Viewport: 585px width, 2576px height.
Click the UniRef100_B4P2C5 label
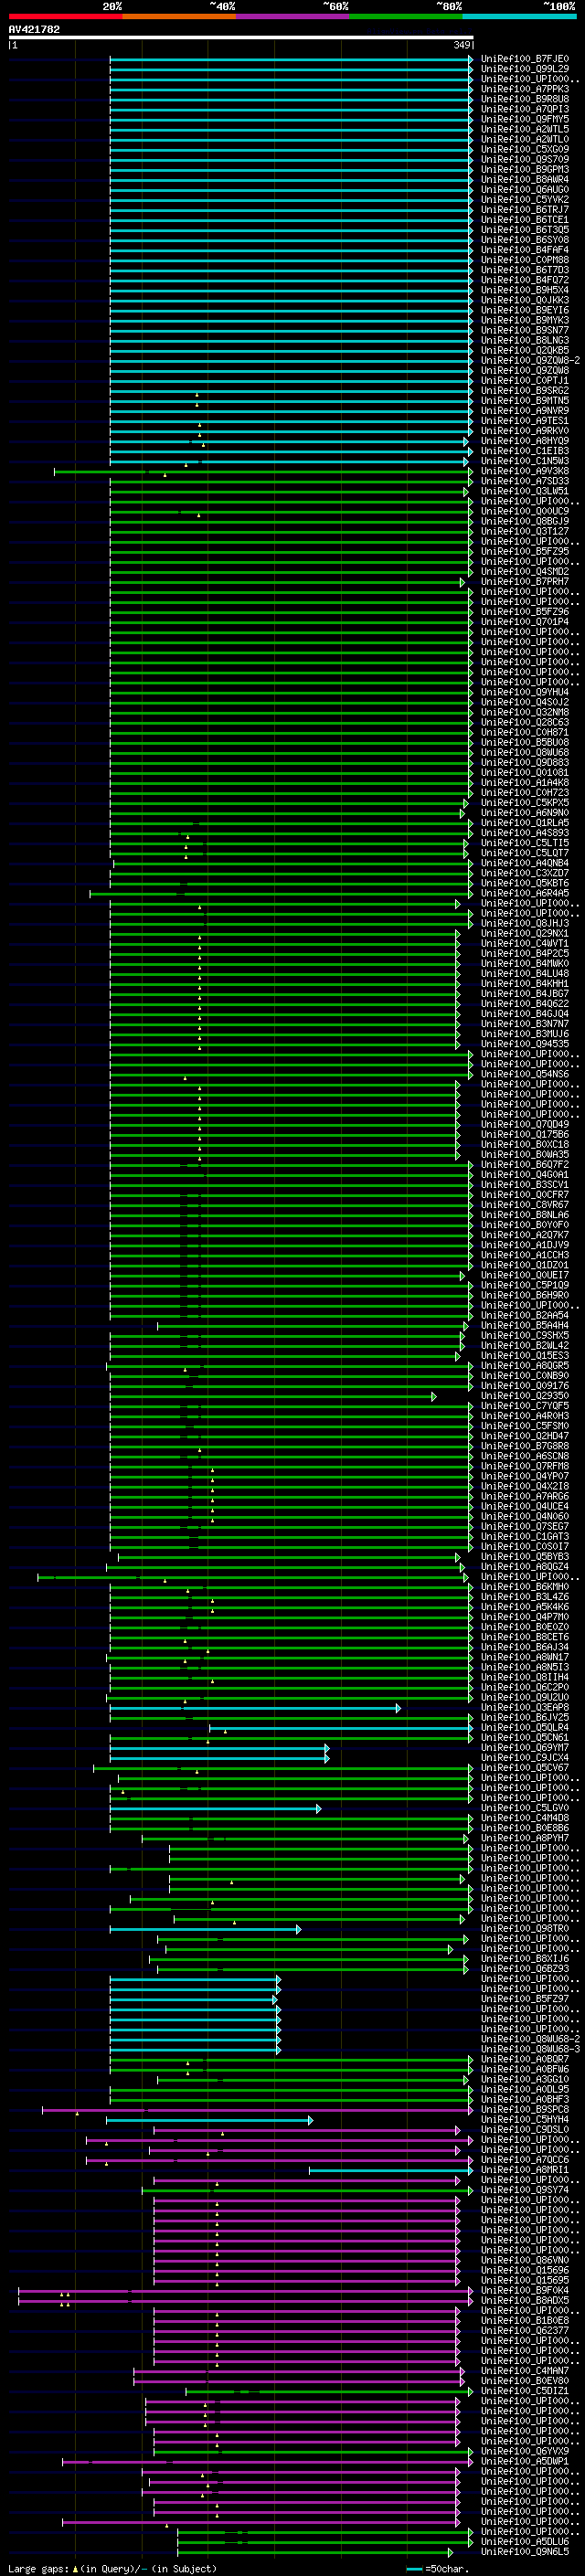(x=525, y=953)
